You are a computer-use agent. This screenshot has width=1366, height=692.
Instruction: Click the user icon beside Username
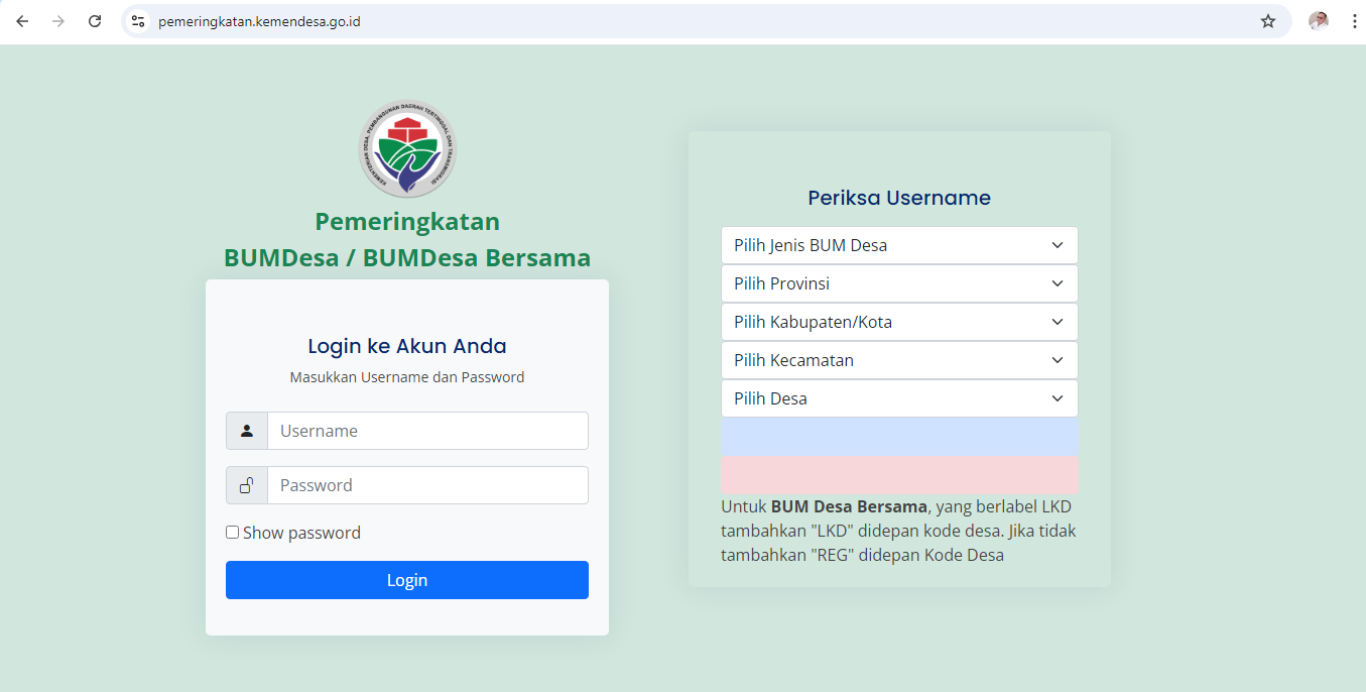pyautogui.click(x=247, y=431)
